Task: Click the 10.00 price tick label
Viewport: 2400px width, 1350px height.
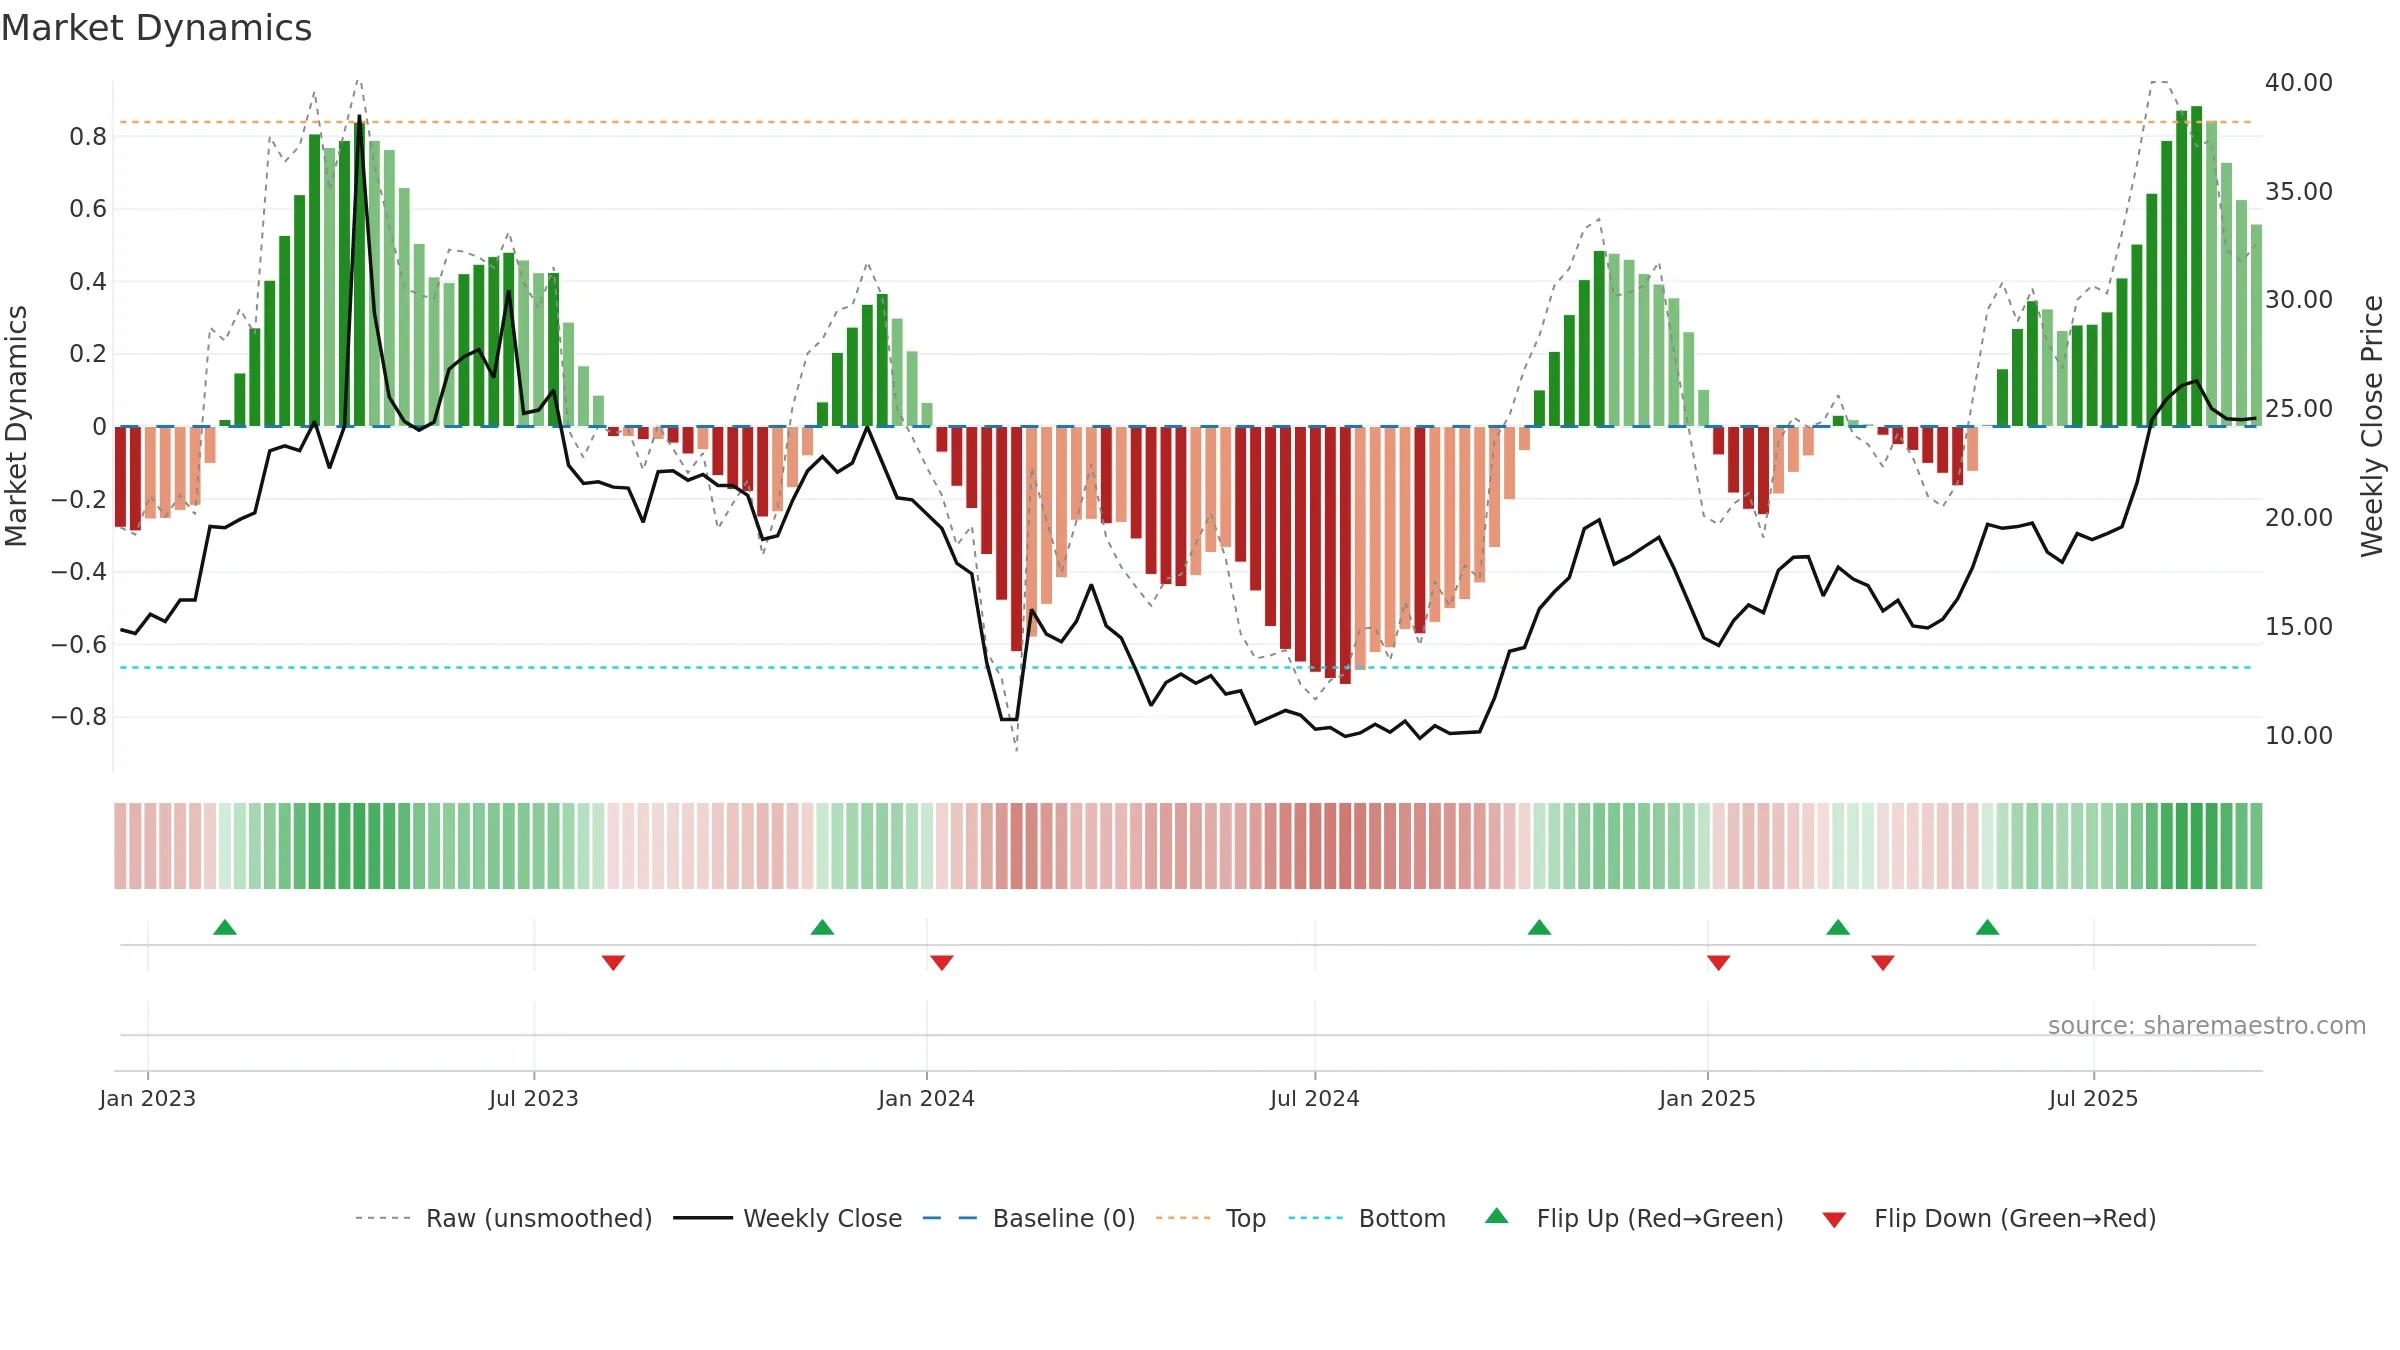Action: click(2299, 735)
